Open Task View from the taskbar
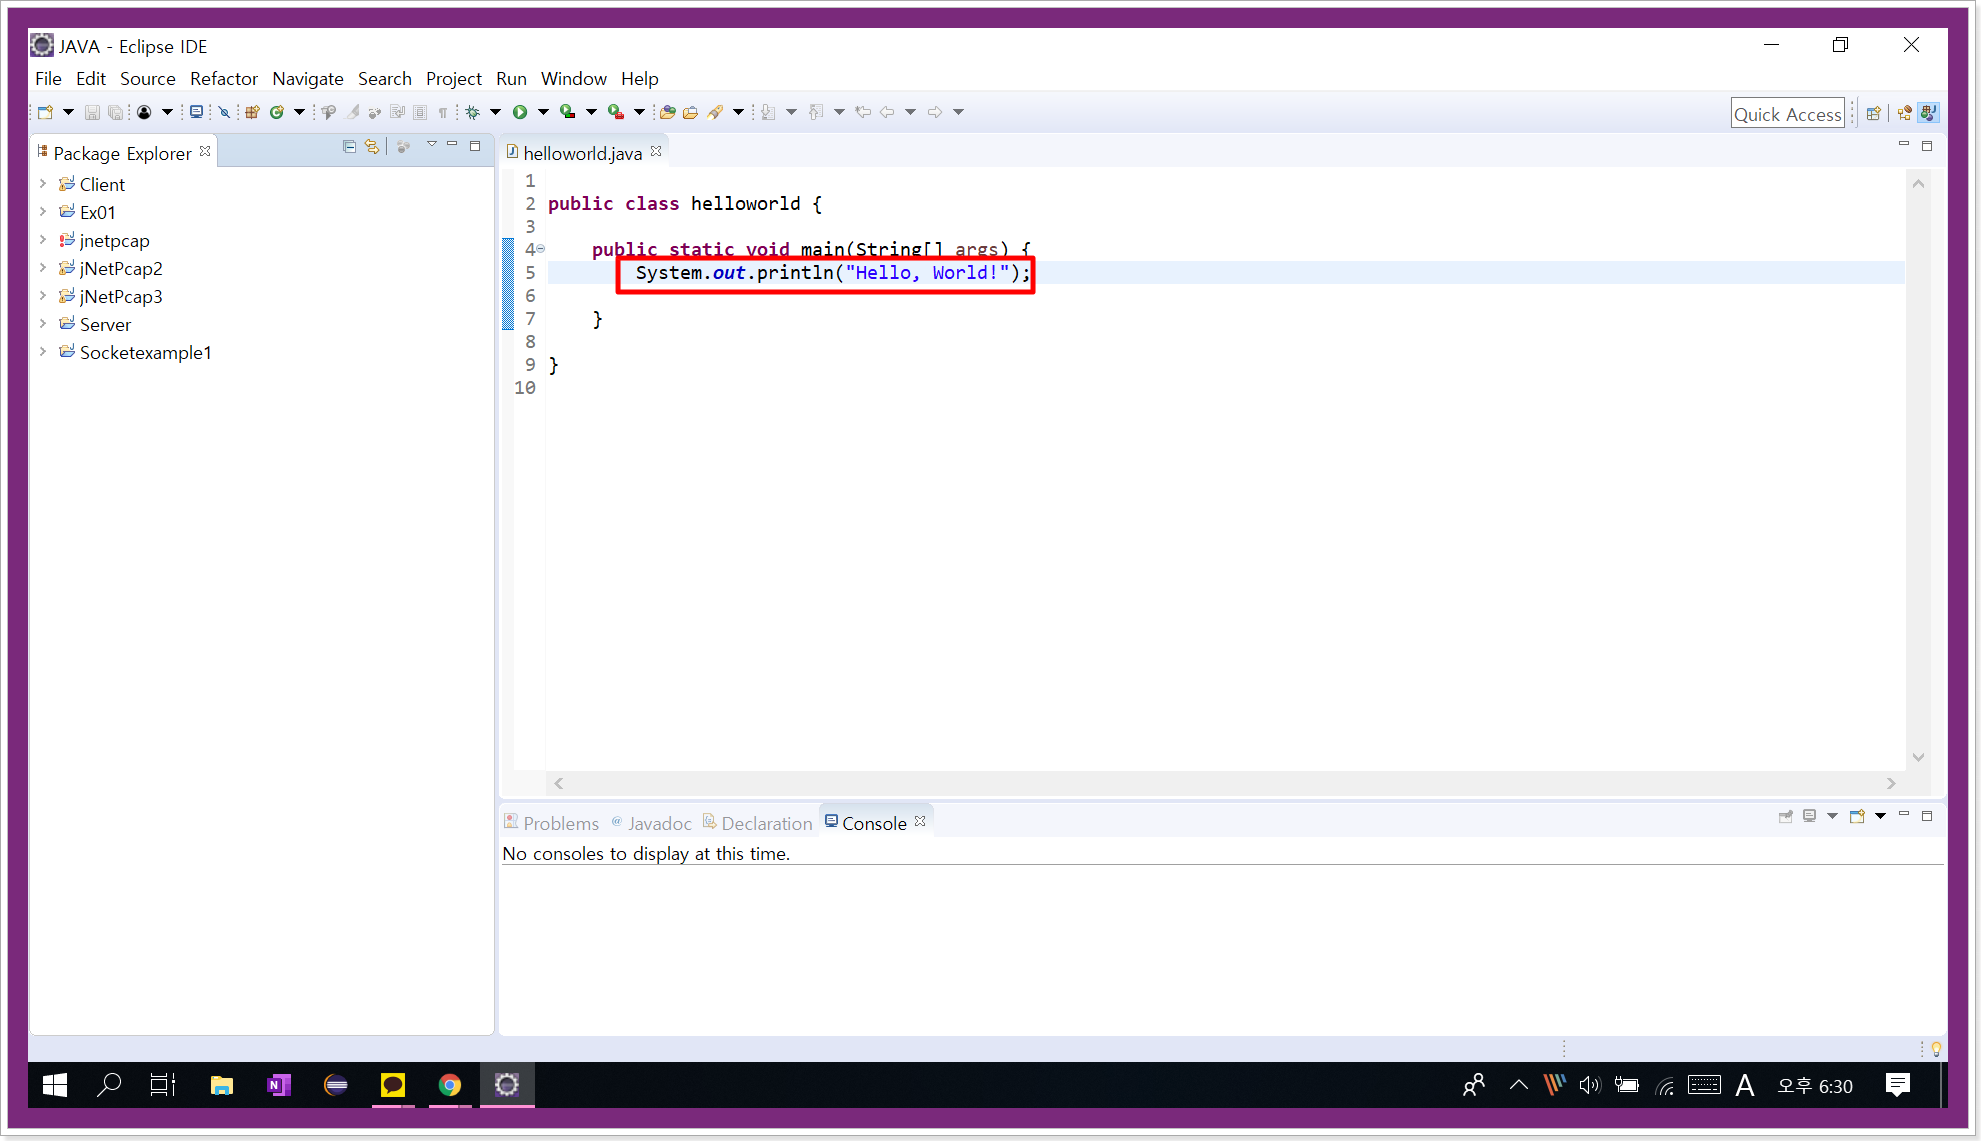This screenshot has height=1141, width=1981. click(x=162, y=1085)
